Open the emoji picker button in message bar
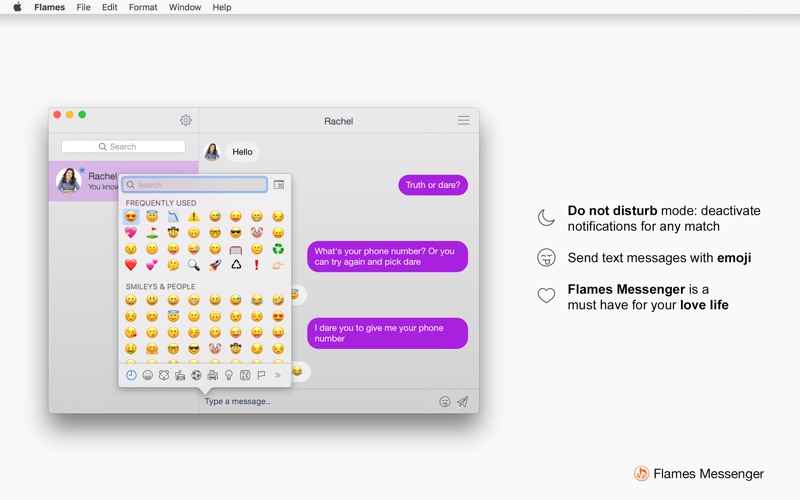This screenshot has height=500, width=800. point(445,402)
